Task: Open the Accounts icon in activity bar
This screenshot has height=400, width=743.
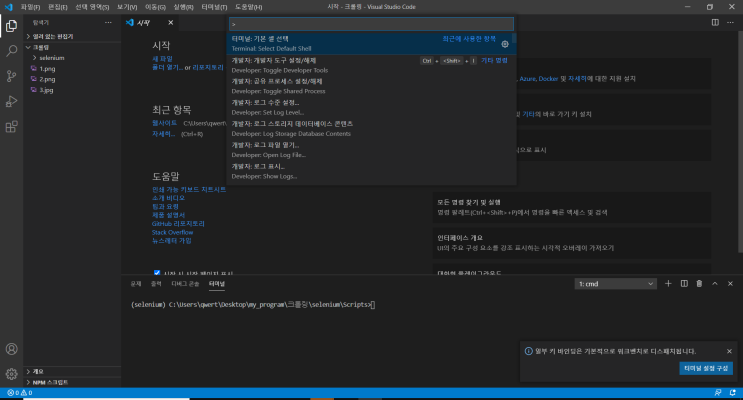Action: click(x=11, y=349)
